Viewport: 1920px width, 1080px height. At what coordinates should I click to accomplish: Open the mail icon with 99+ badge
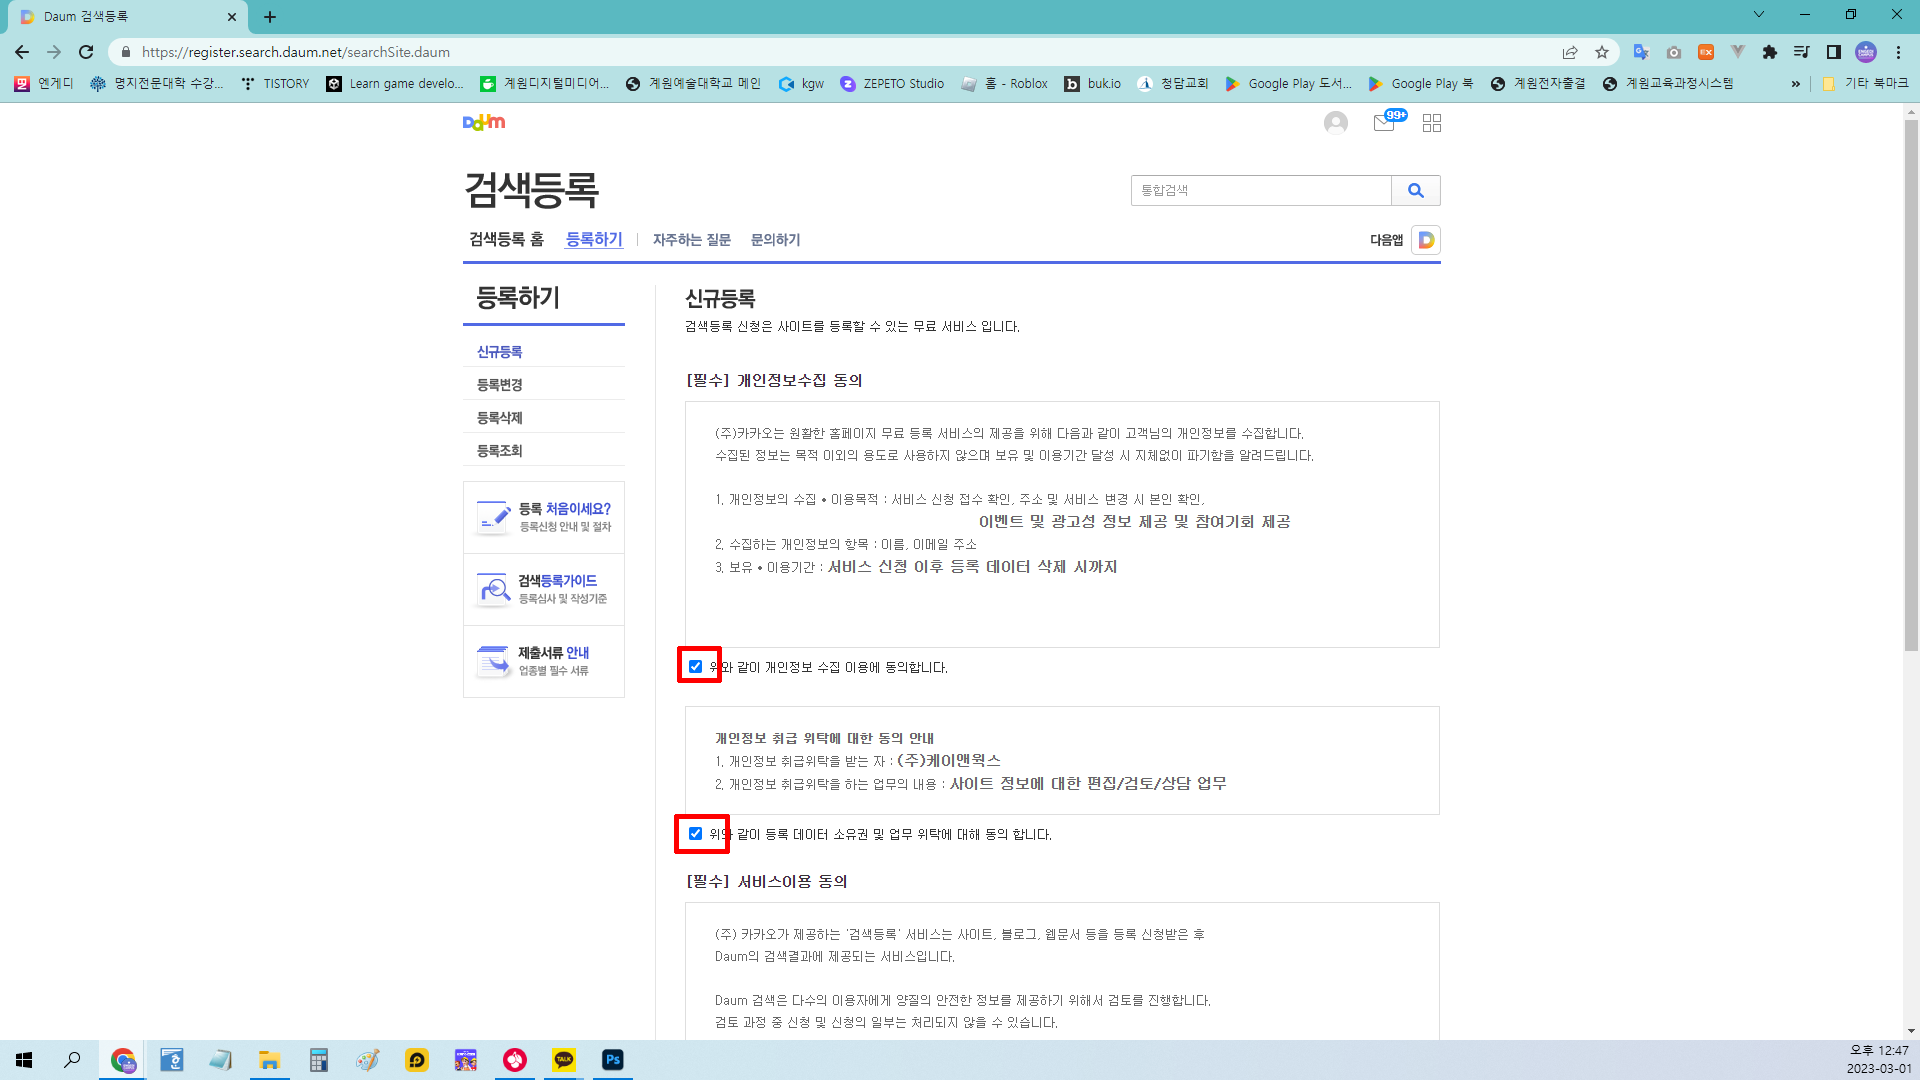click(x=1385, y=123)
